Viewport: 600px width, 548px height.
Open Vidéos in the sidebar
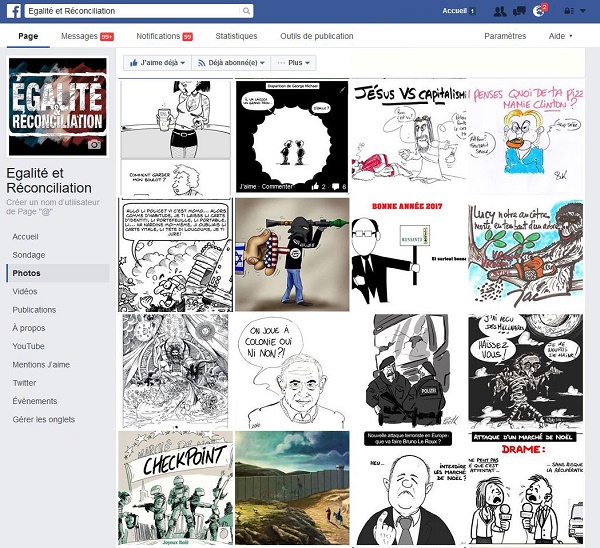pyautogui.click(x=25, y=292)
